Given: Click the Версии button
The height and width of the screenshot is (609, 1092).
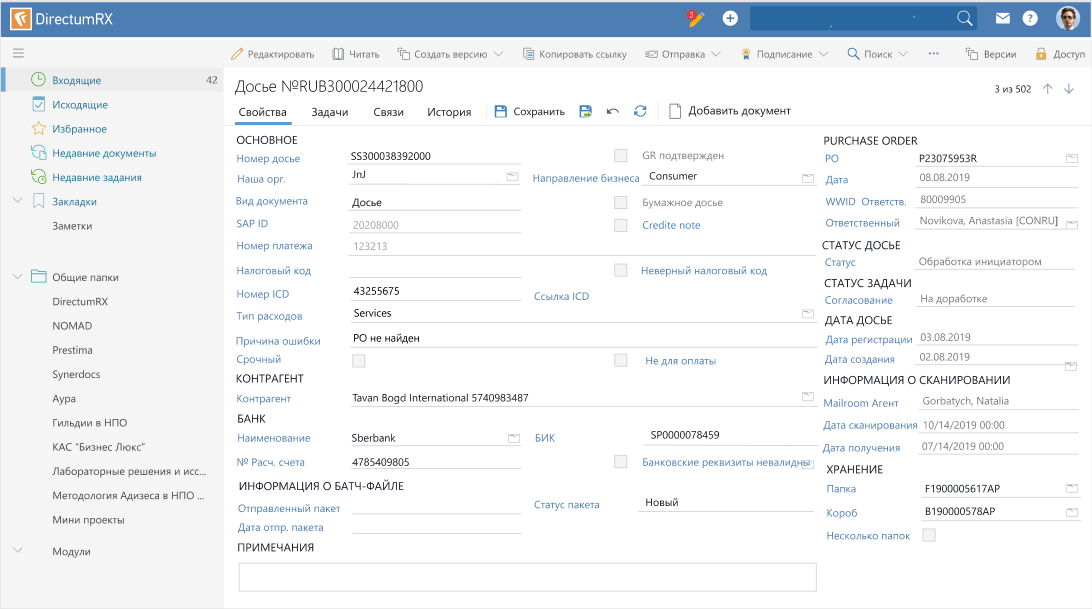Looking at the screenshot, I should click(991, 54).
